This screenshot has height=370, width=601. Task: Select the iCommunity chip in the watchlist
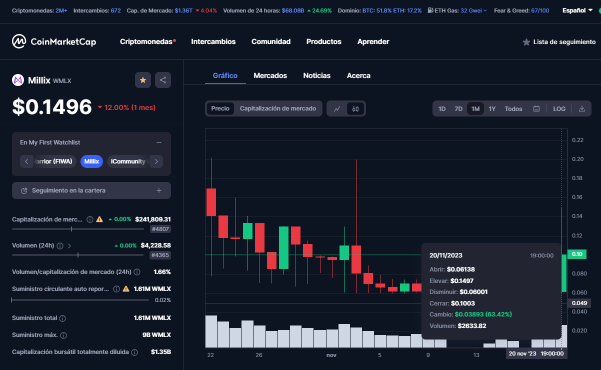tap(128, 161)
